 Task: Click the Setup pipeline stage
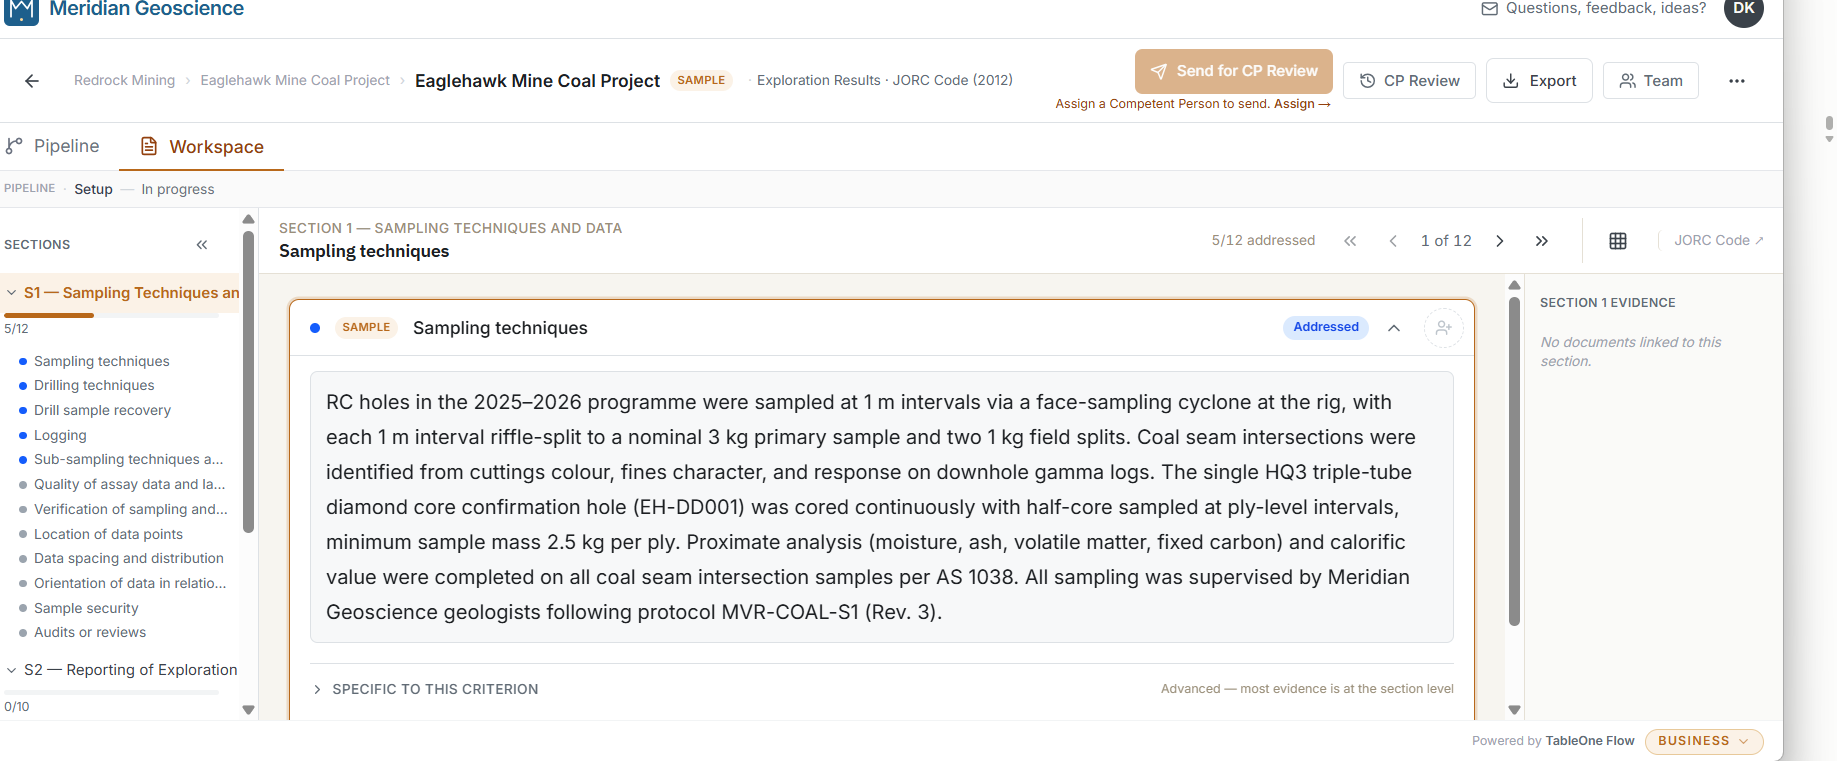coord(93,189)
